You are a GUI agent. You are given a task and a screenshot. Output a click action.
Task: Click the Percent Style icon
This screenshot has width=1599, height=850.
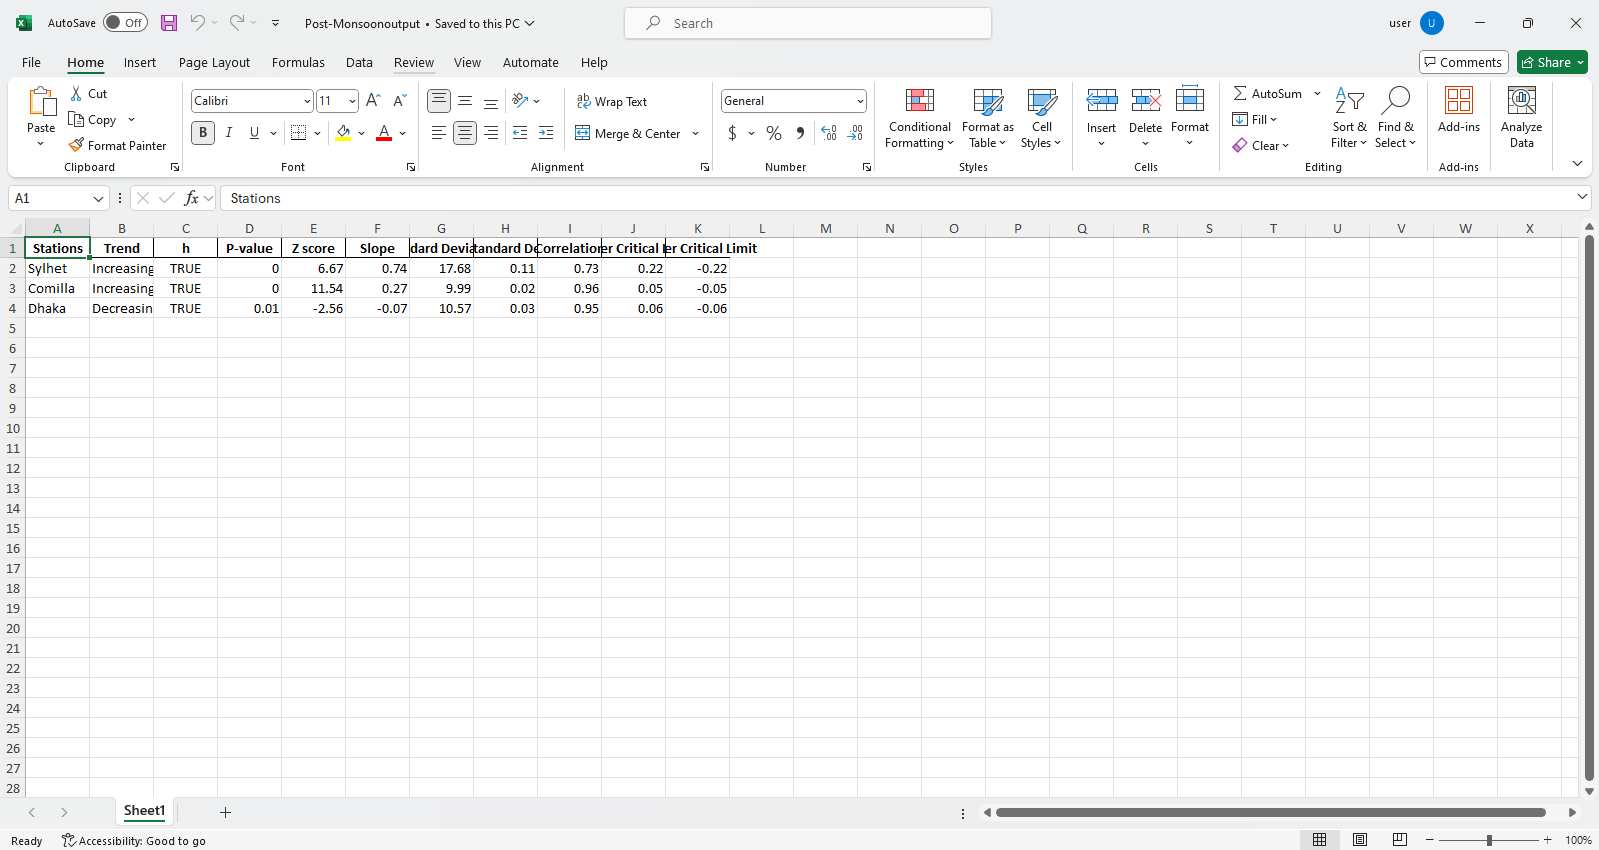[773, 134]
